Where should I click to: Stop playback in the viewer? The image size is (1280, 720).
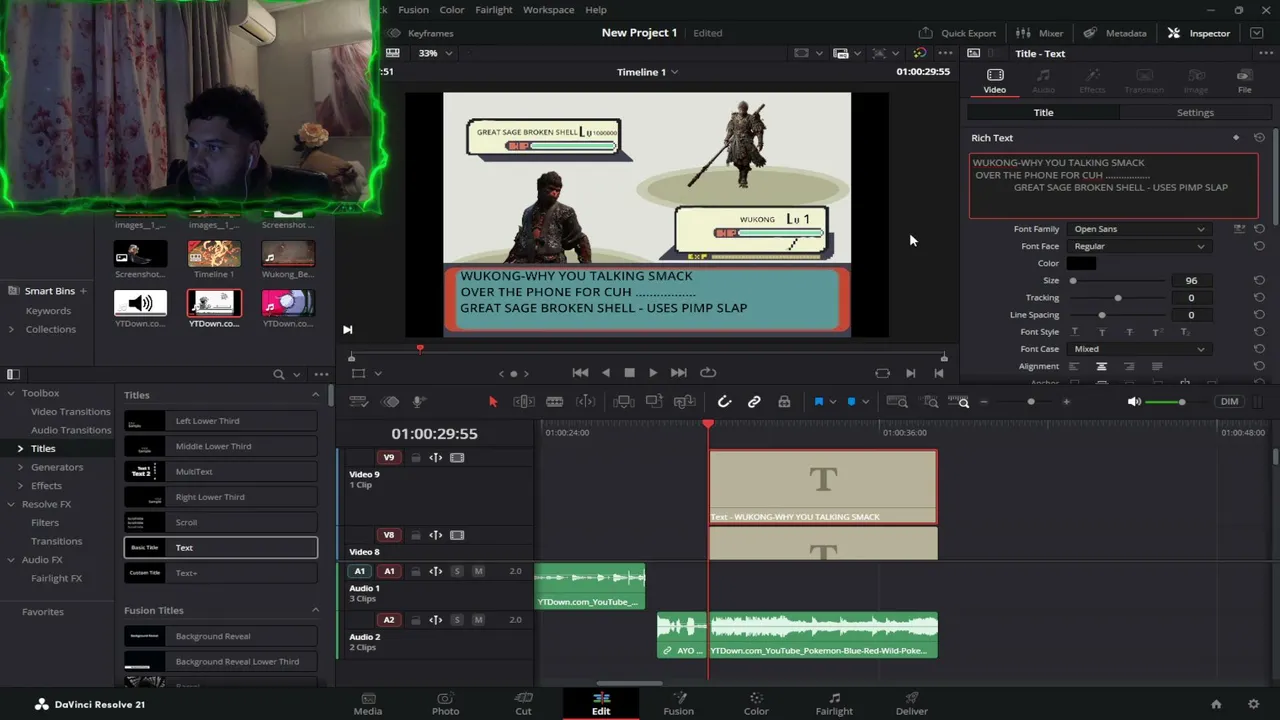click(629, 373)
